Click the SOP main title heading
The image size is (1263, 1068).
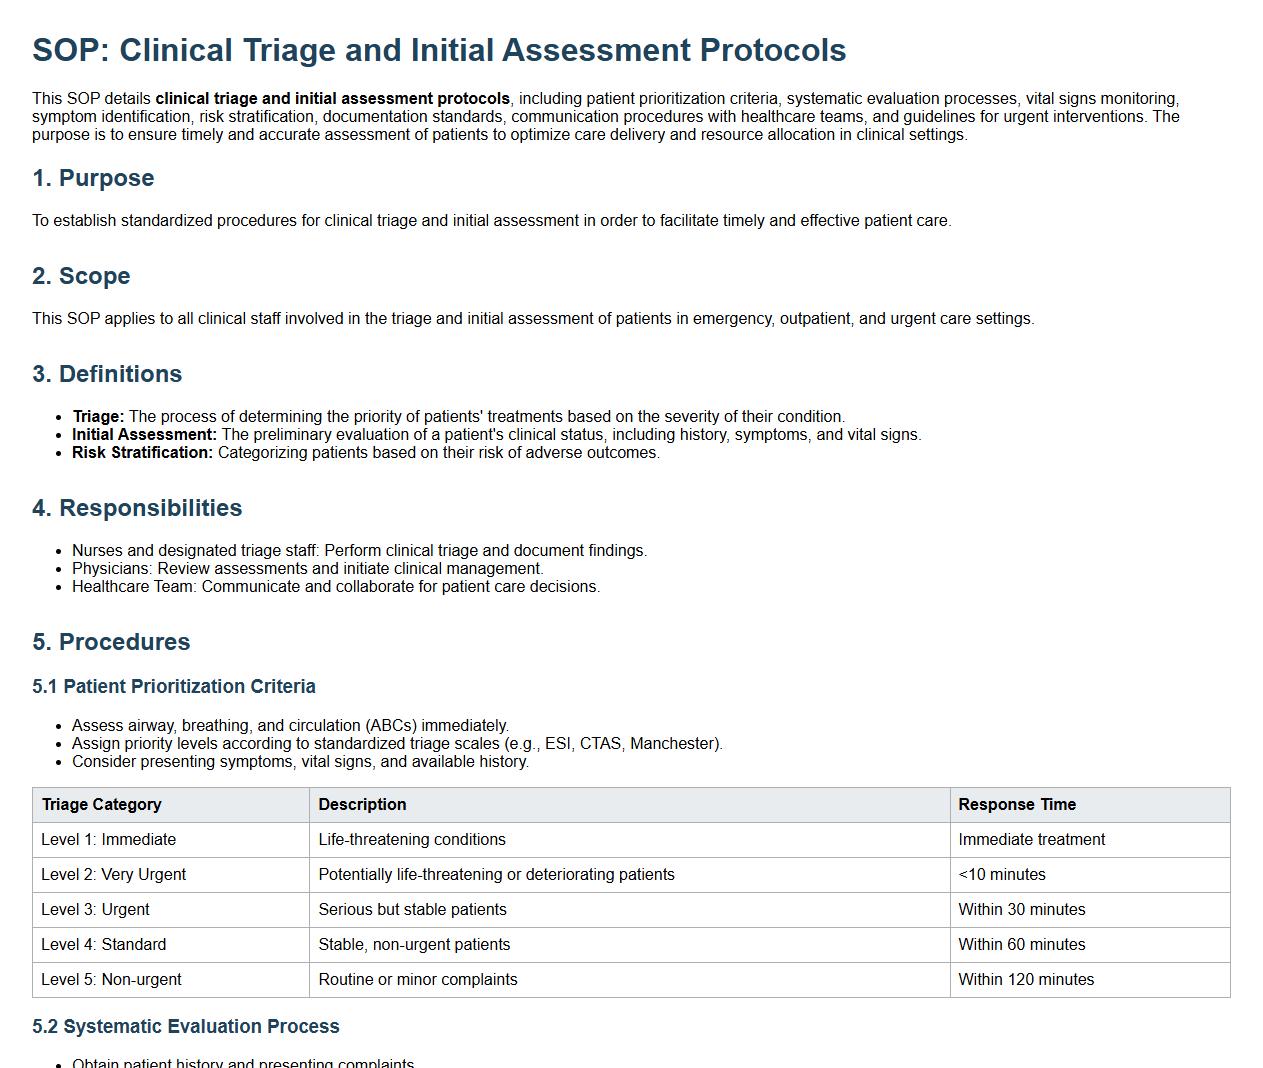click(x=439, y=50)
